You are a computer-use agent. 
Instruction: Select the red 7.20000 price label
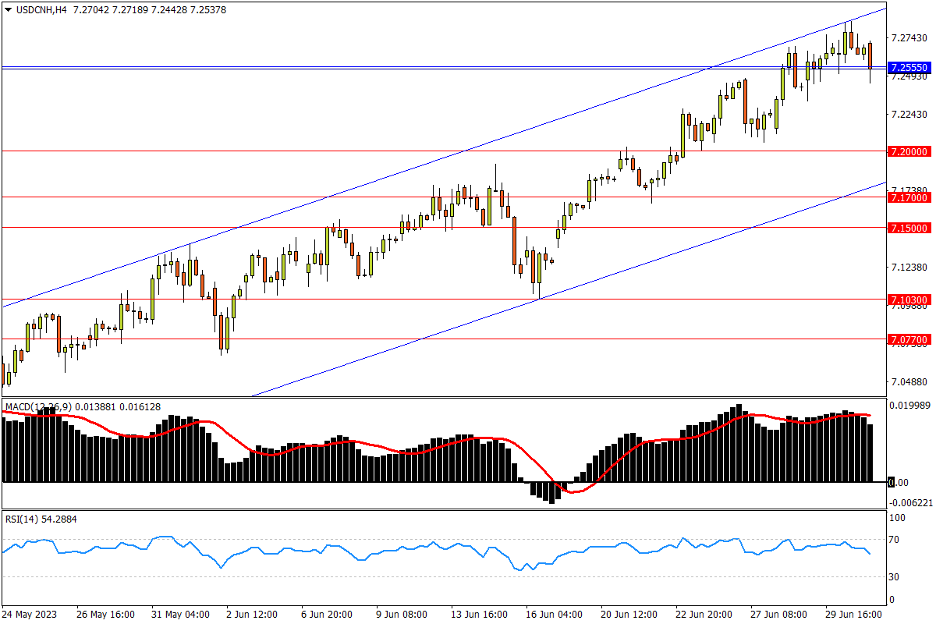click(909, 151)
